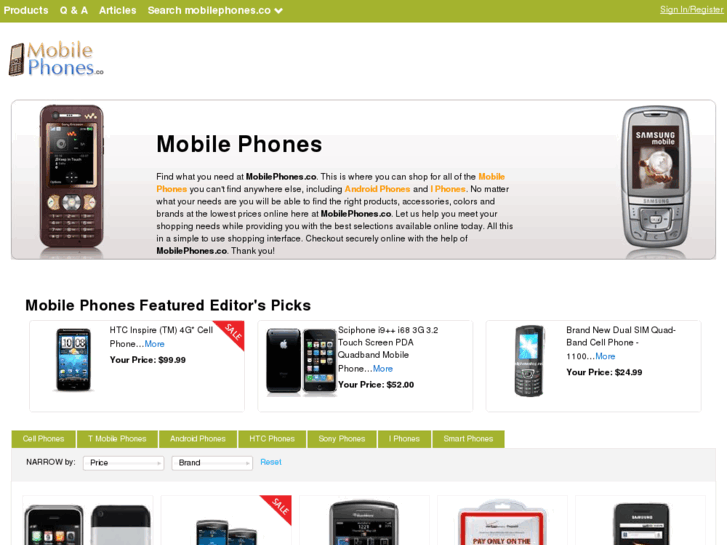Open the Products menu

click(26, 10)
